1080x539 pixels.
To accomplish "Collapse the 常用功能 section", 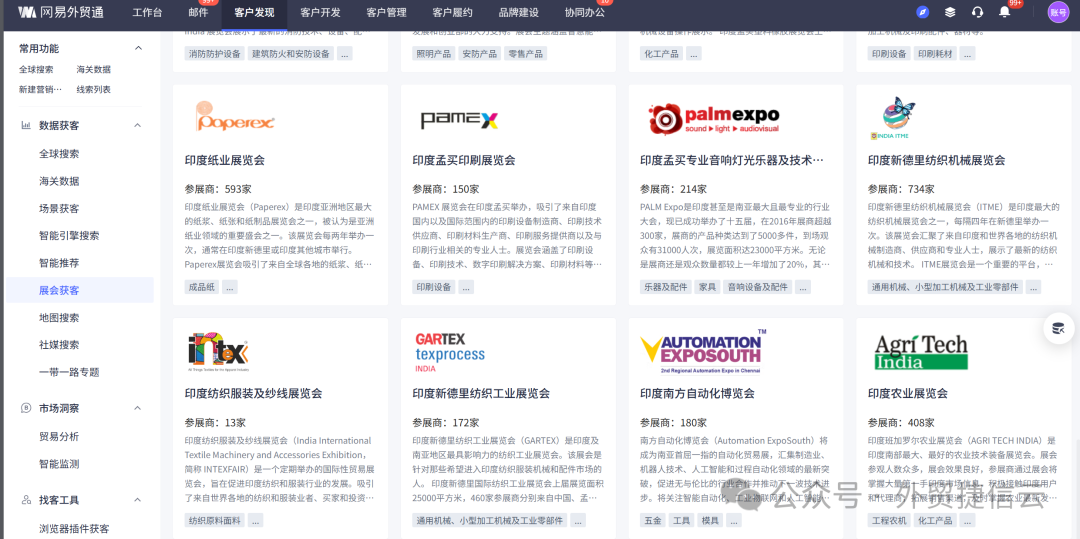I will tap(138, 48).
